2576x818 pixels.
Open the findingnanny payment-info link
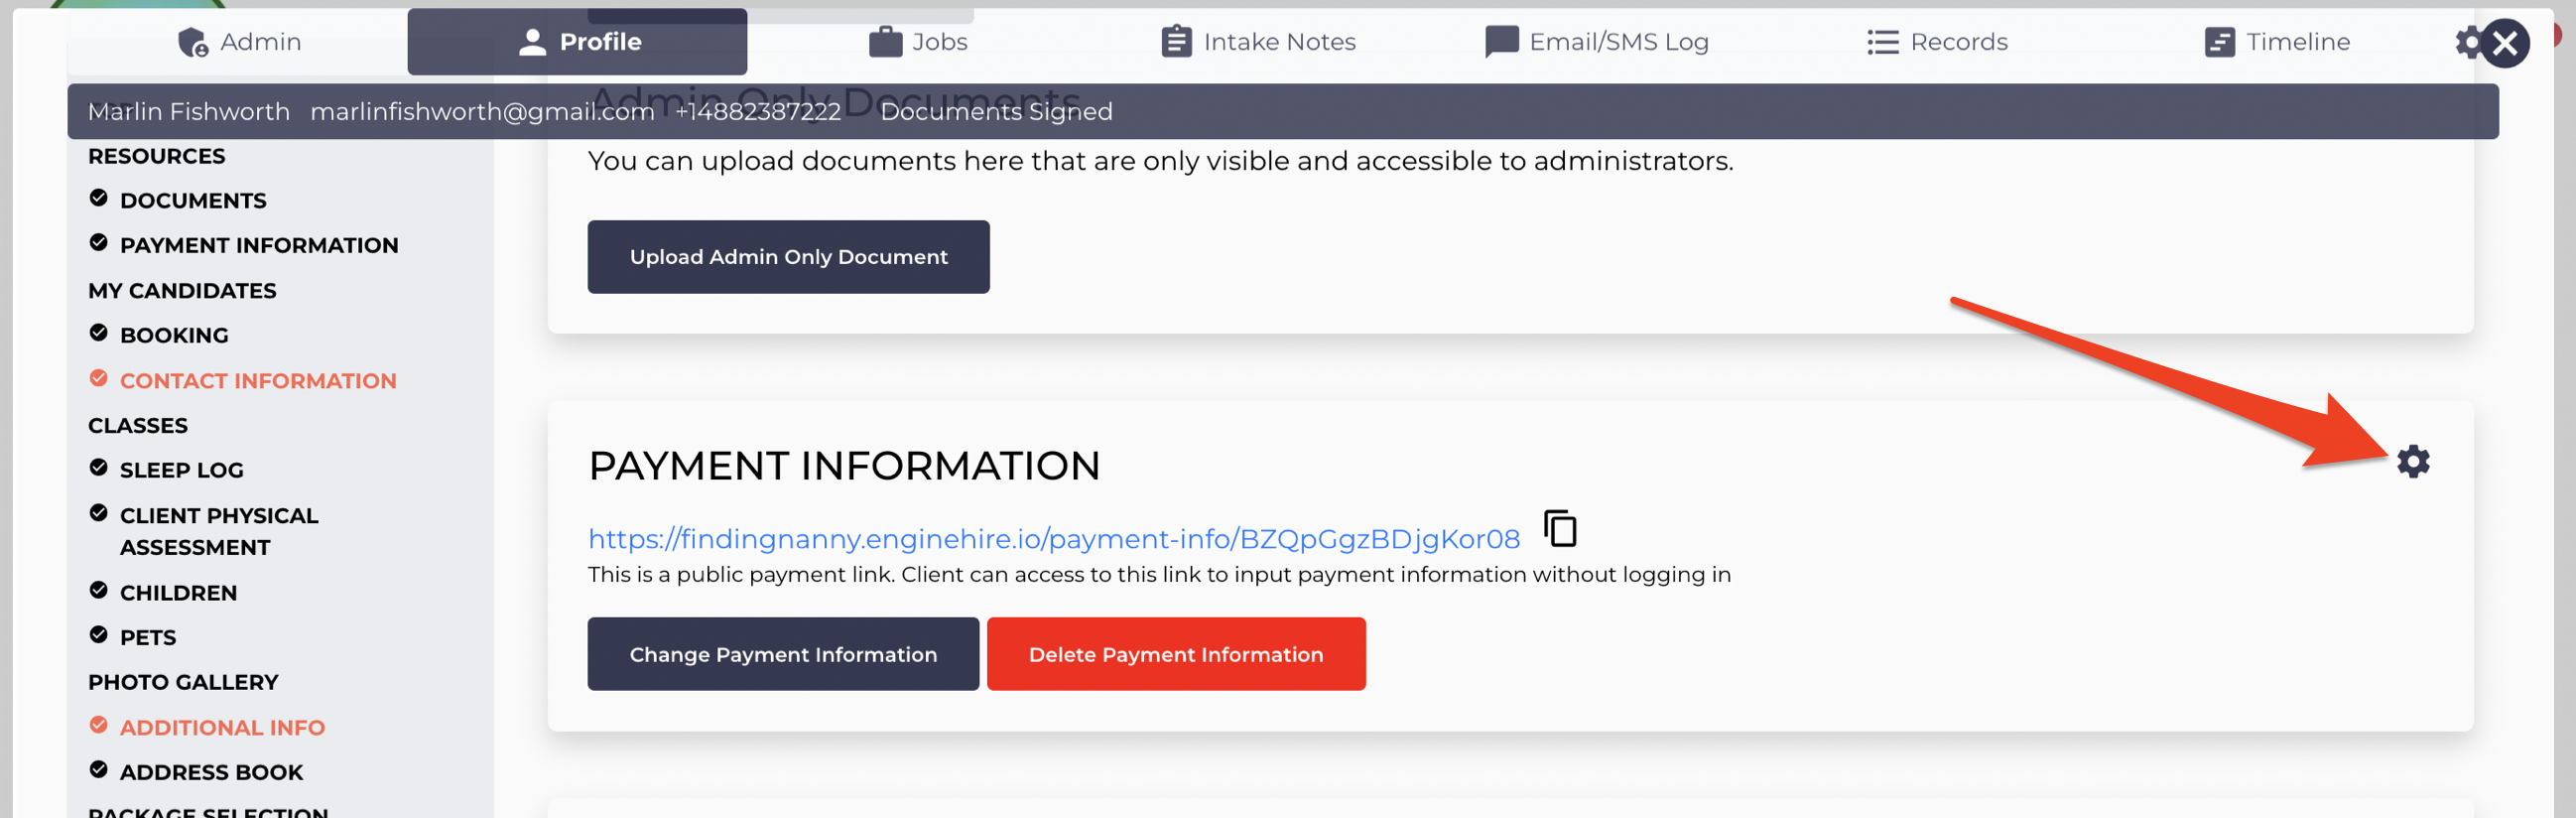1053,539
